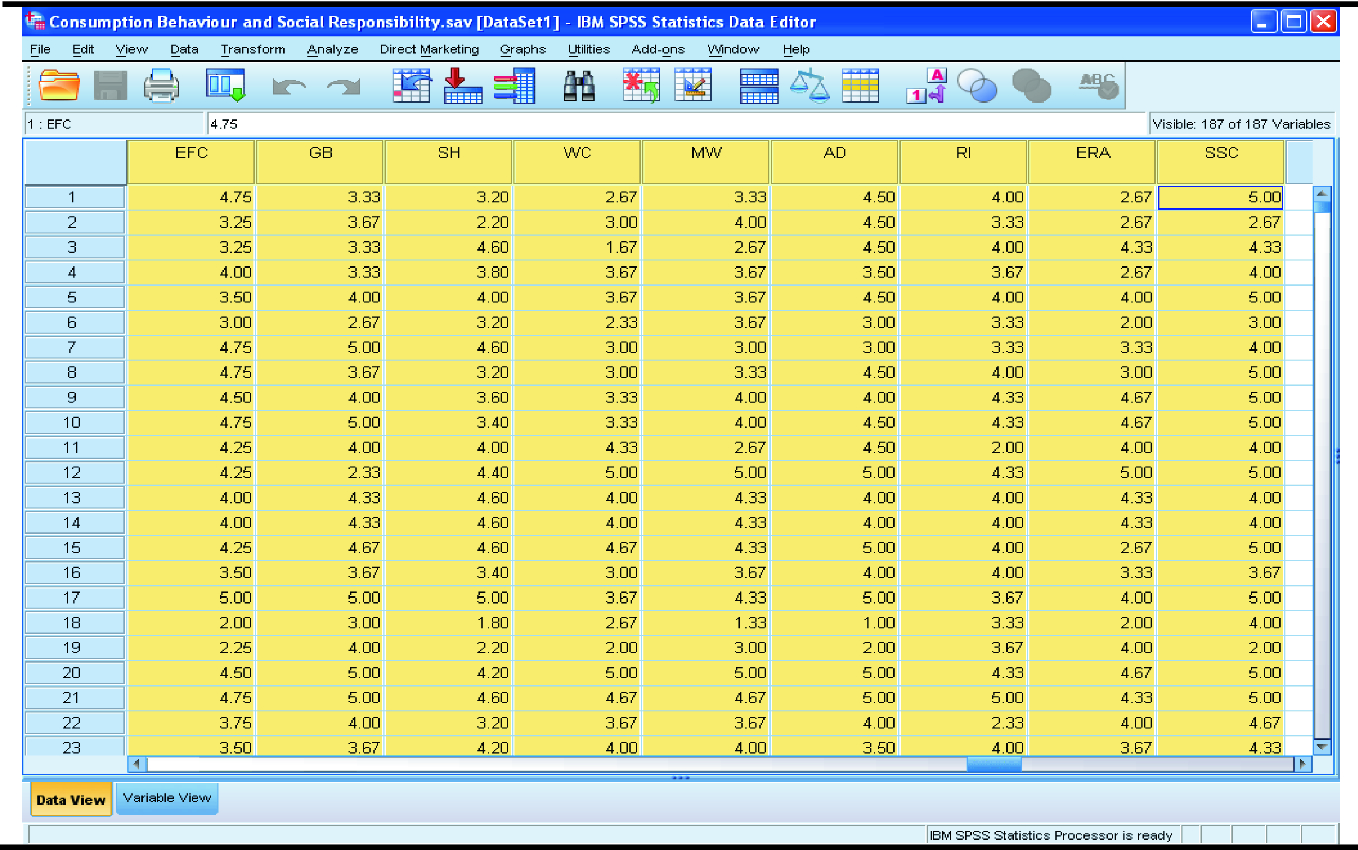This screenshot has width=1358, height=850.
Task: Click the horizontal scrollbar thumb
Action: (993, 764)
